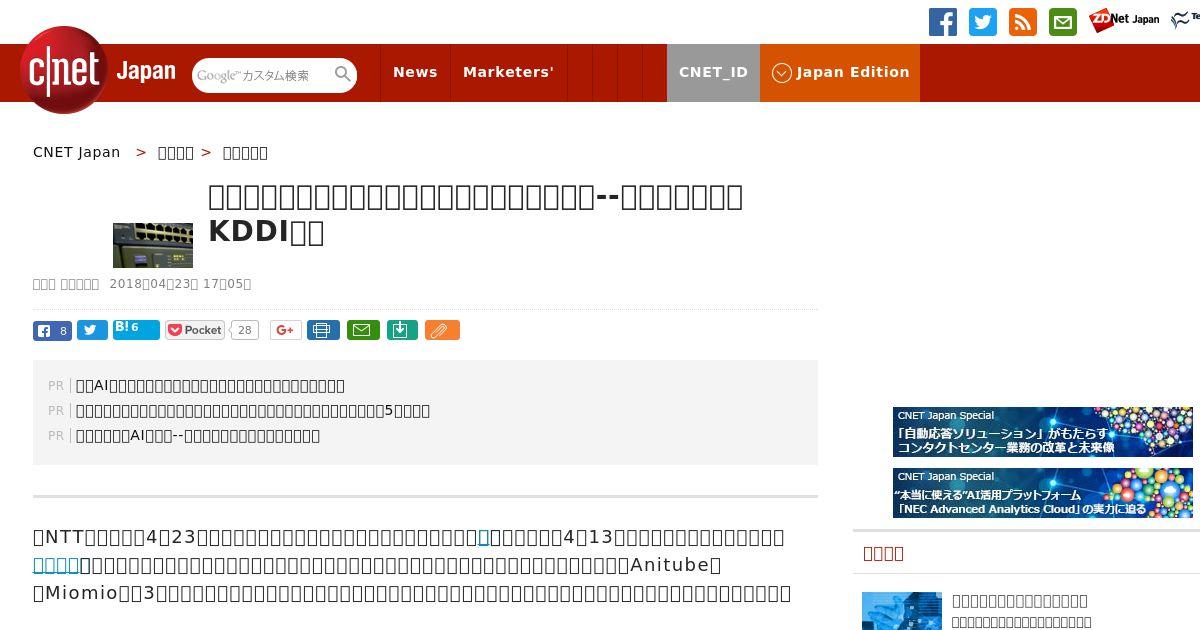Click the Pocket count bubble showing 28
Viewport: 1200px width, 630px height.
pos(245,330)
